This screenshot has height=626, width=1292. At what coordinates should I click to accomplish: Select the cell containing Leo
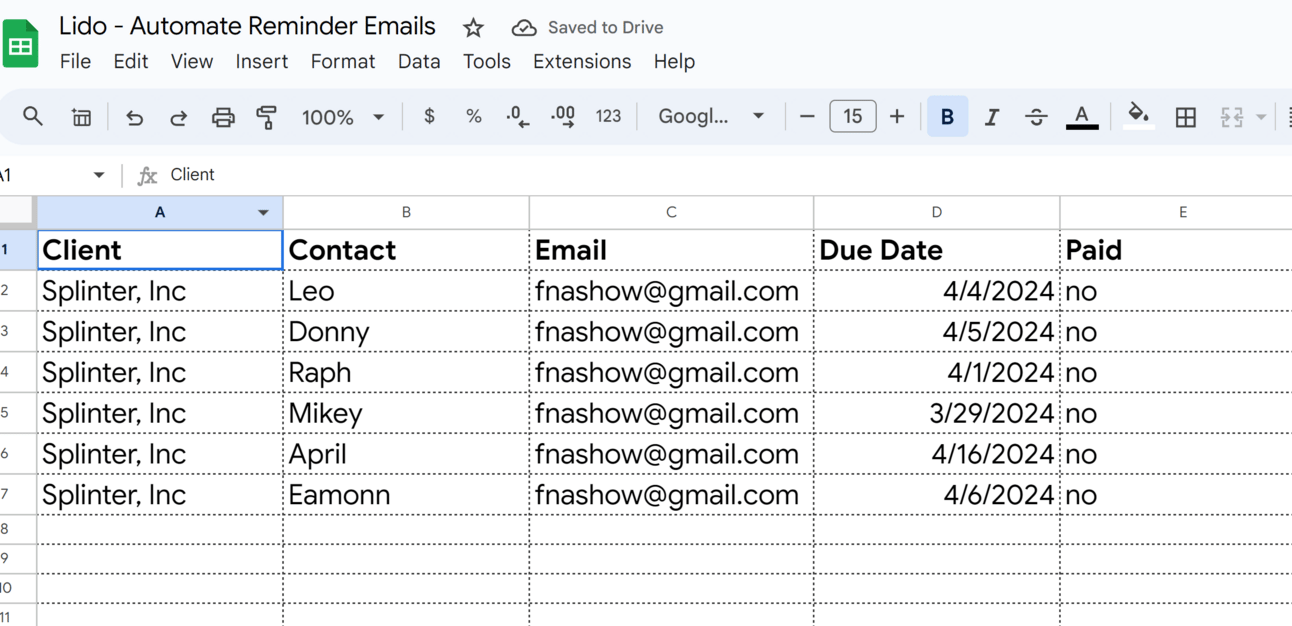click(x=406, y=291)
